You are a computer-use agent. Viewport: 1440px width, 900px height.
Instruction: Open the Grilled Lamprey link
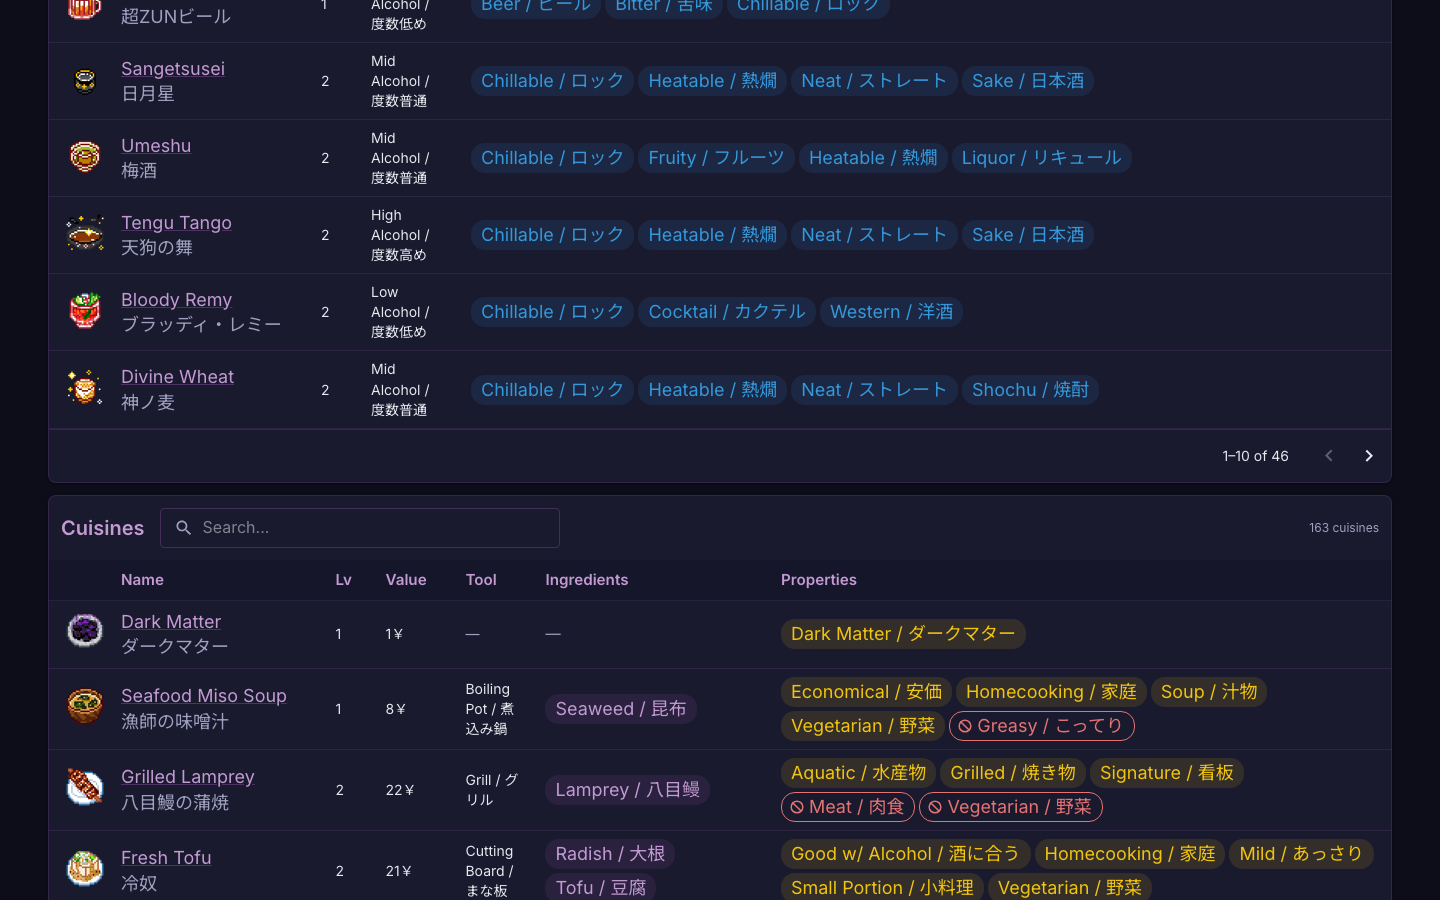click(x=188, y=777)
